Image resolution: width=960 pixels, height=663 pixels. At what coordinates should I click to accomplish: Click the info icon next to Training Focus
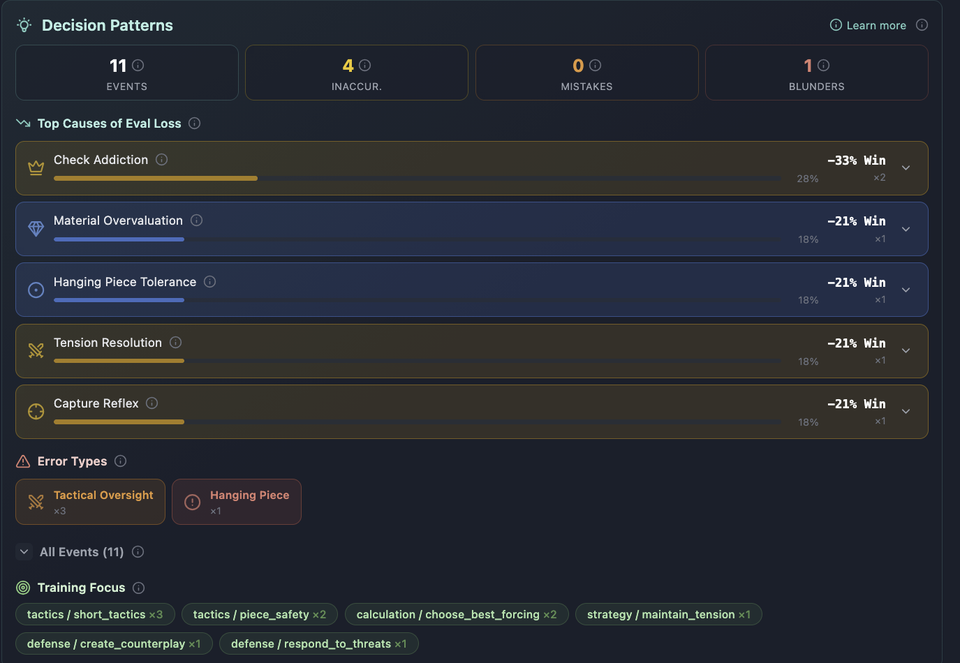pos(139,588)
